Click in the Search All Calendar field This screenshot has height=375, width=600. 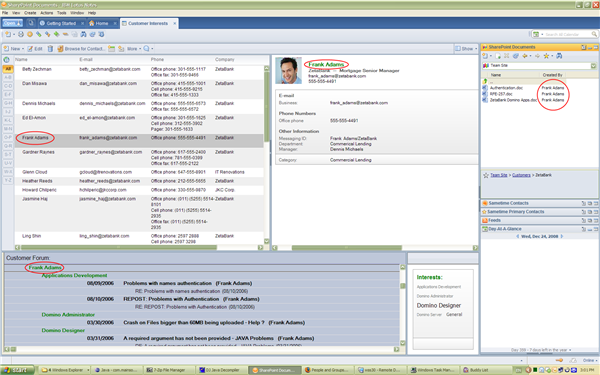pos(567,34)
